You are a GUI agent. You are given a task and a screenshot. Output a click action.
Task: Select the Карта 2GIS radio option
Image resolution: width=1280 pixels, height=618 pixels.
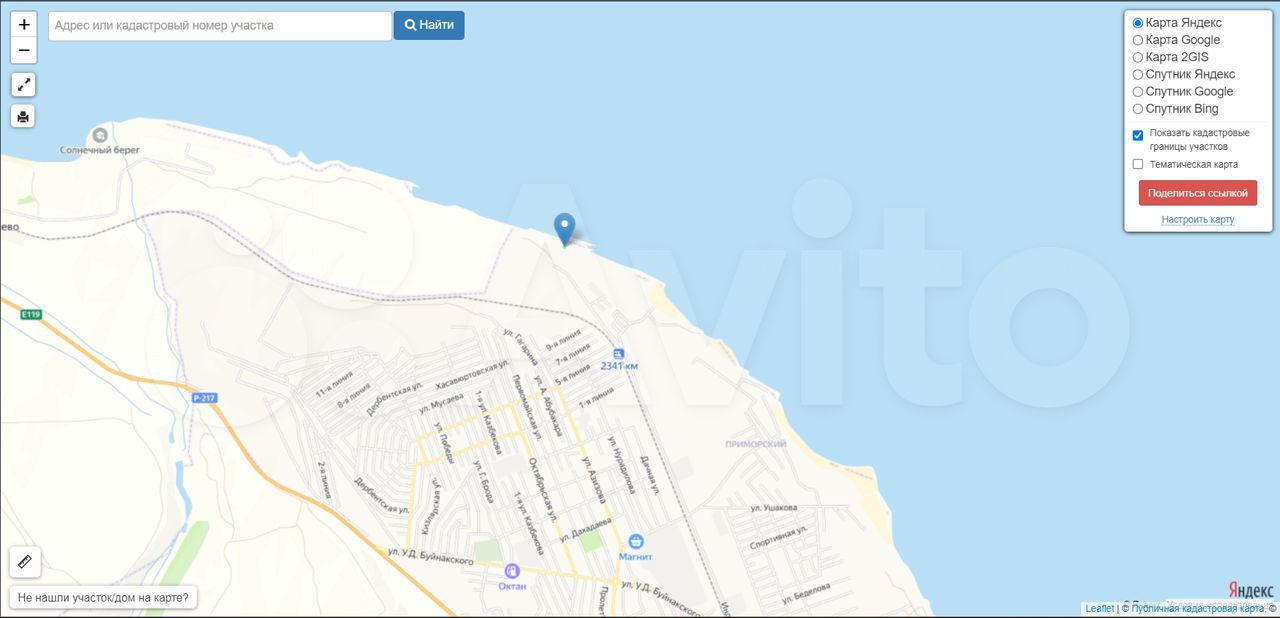coord(1138,57)
